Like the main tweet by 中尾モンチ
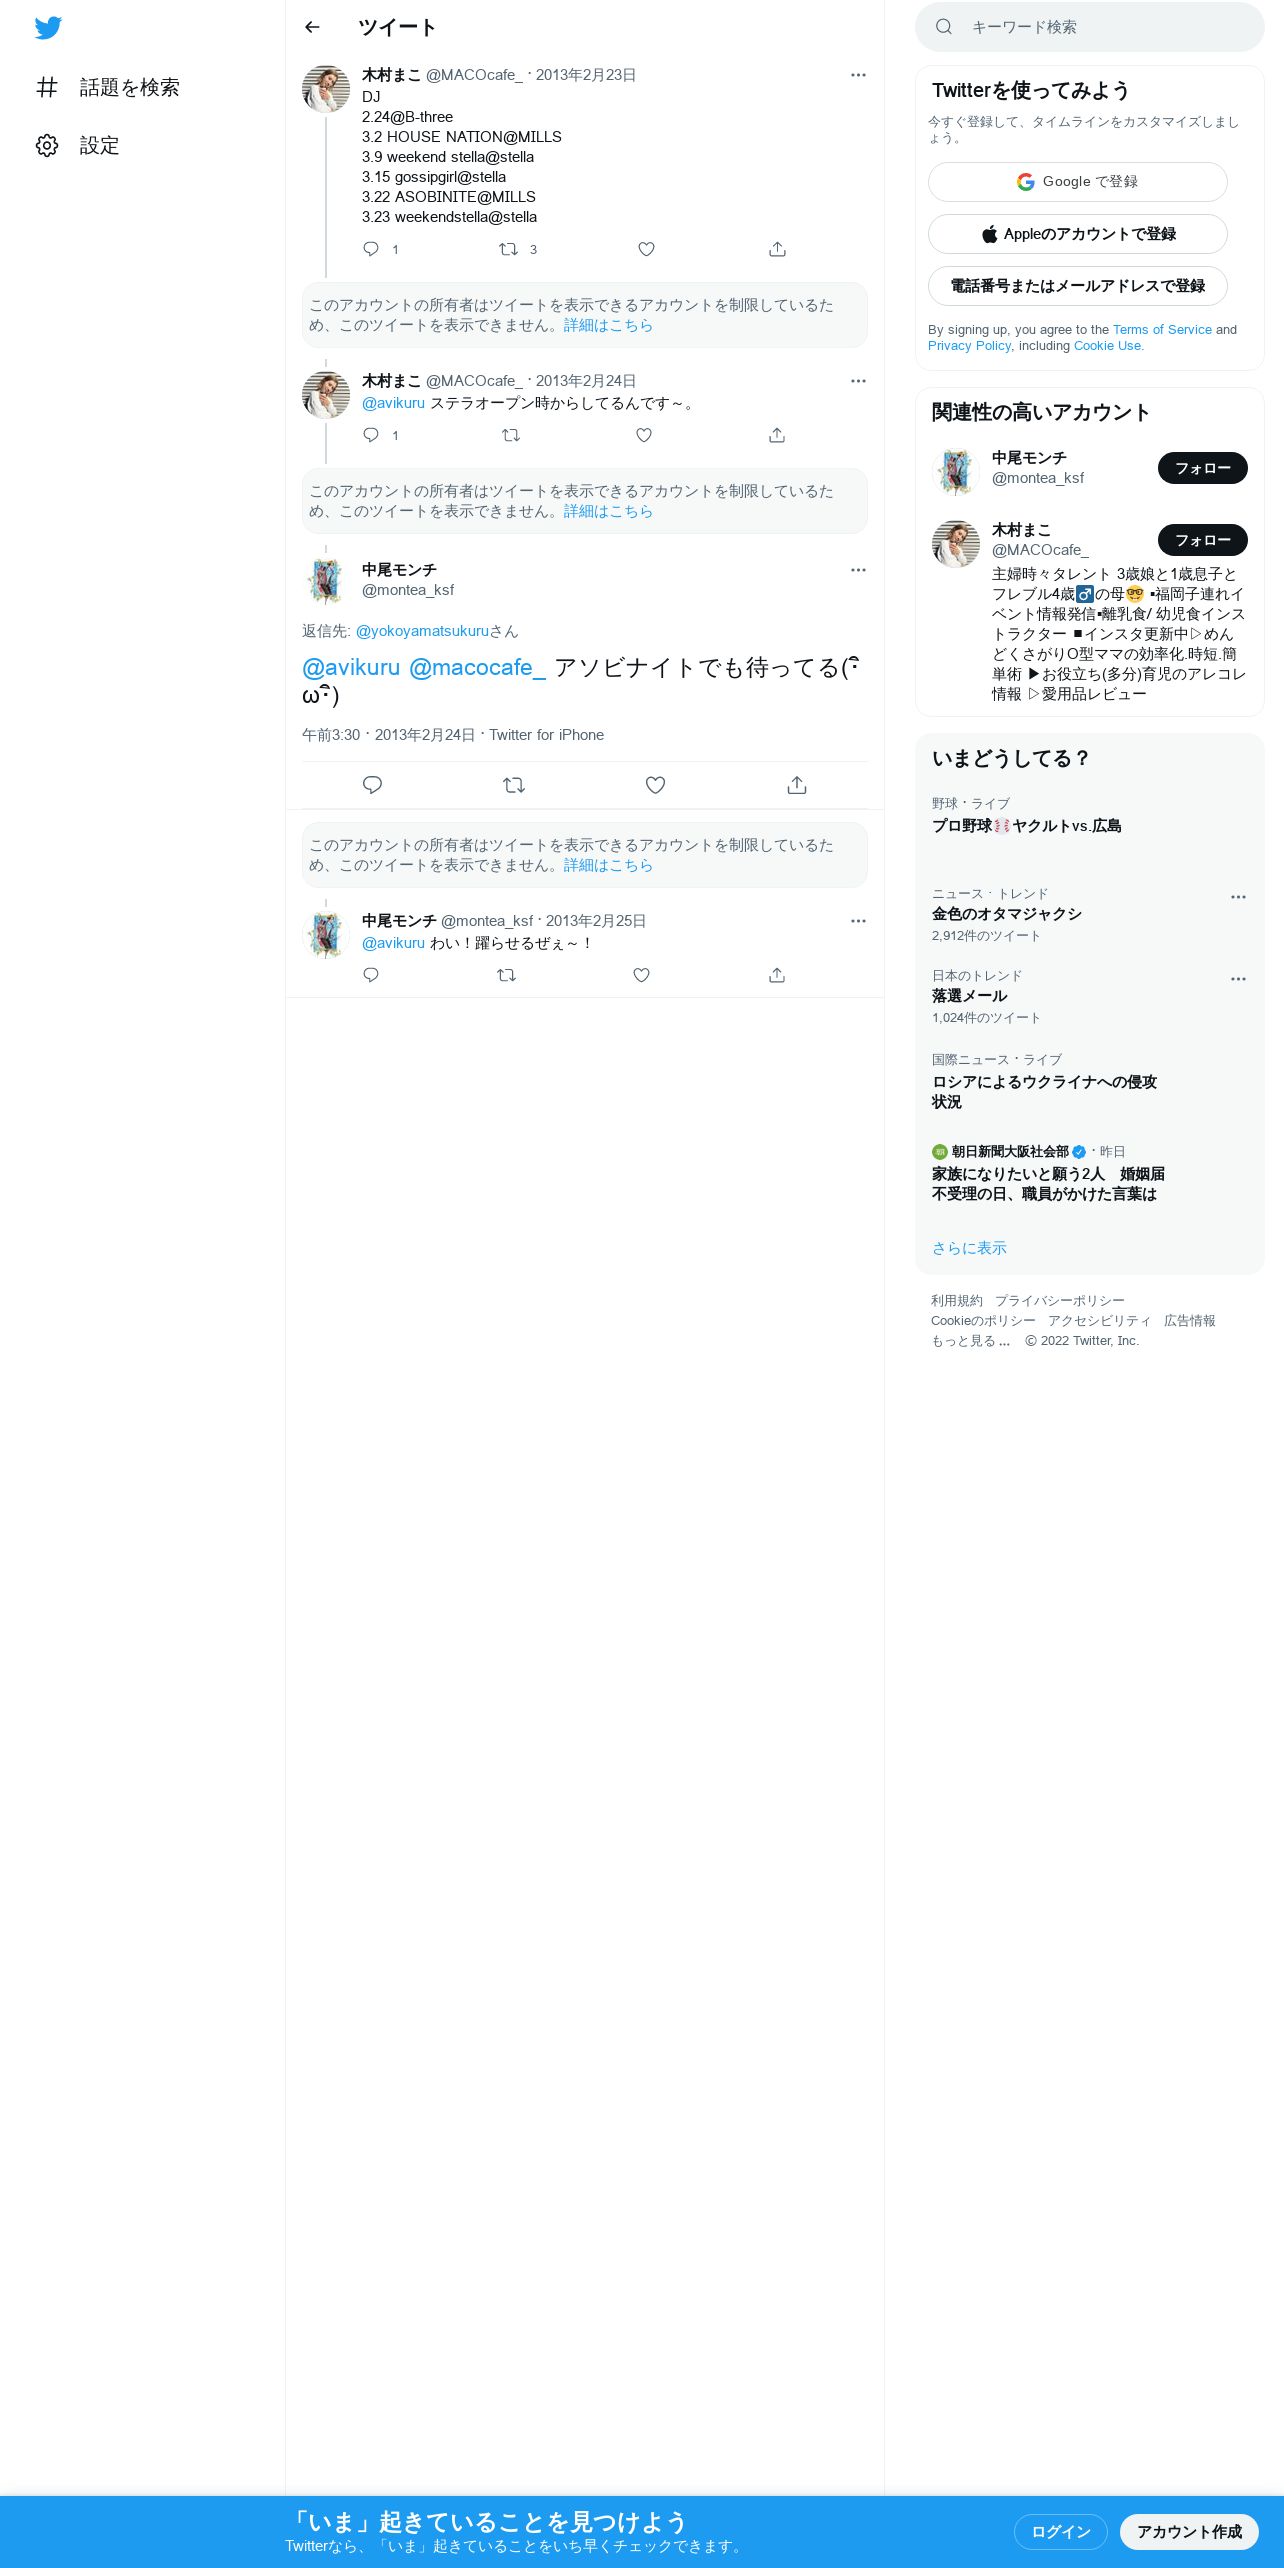1284x2568 pixels. (x=655, y=785)
